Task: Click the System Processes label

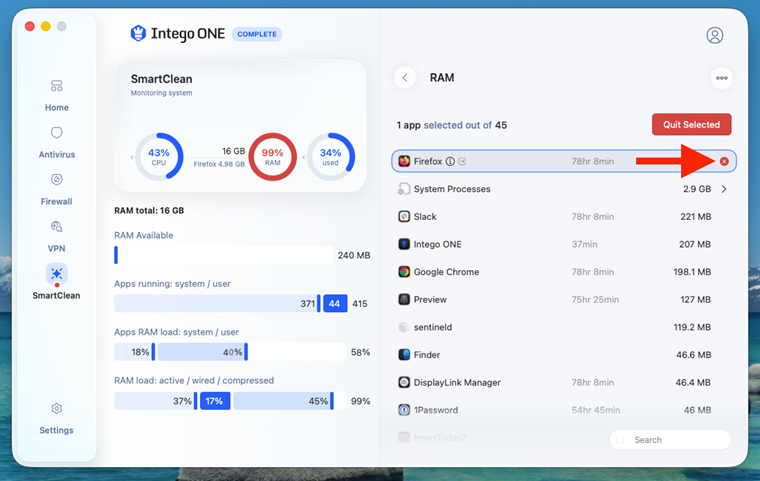Action: 452,189
